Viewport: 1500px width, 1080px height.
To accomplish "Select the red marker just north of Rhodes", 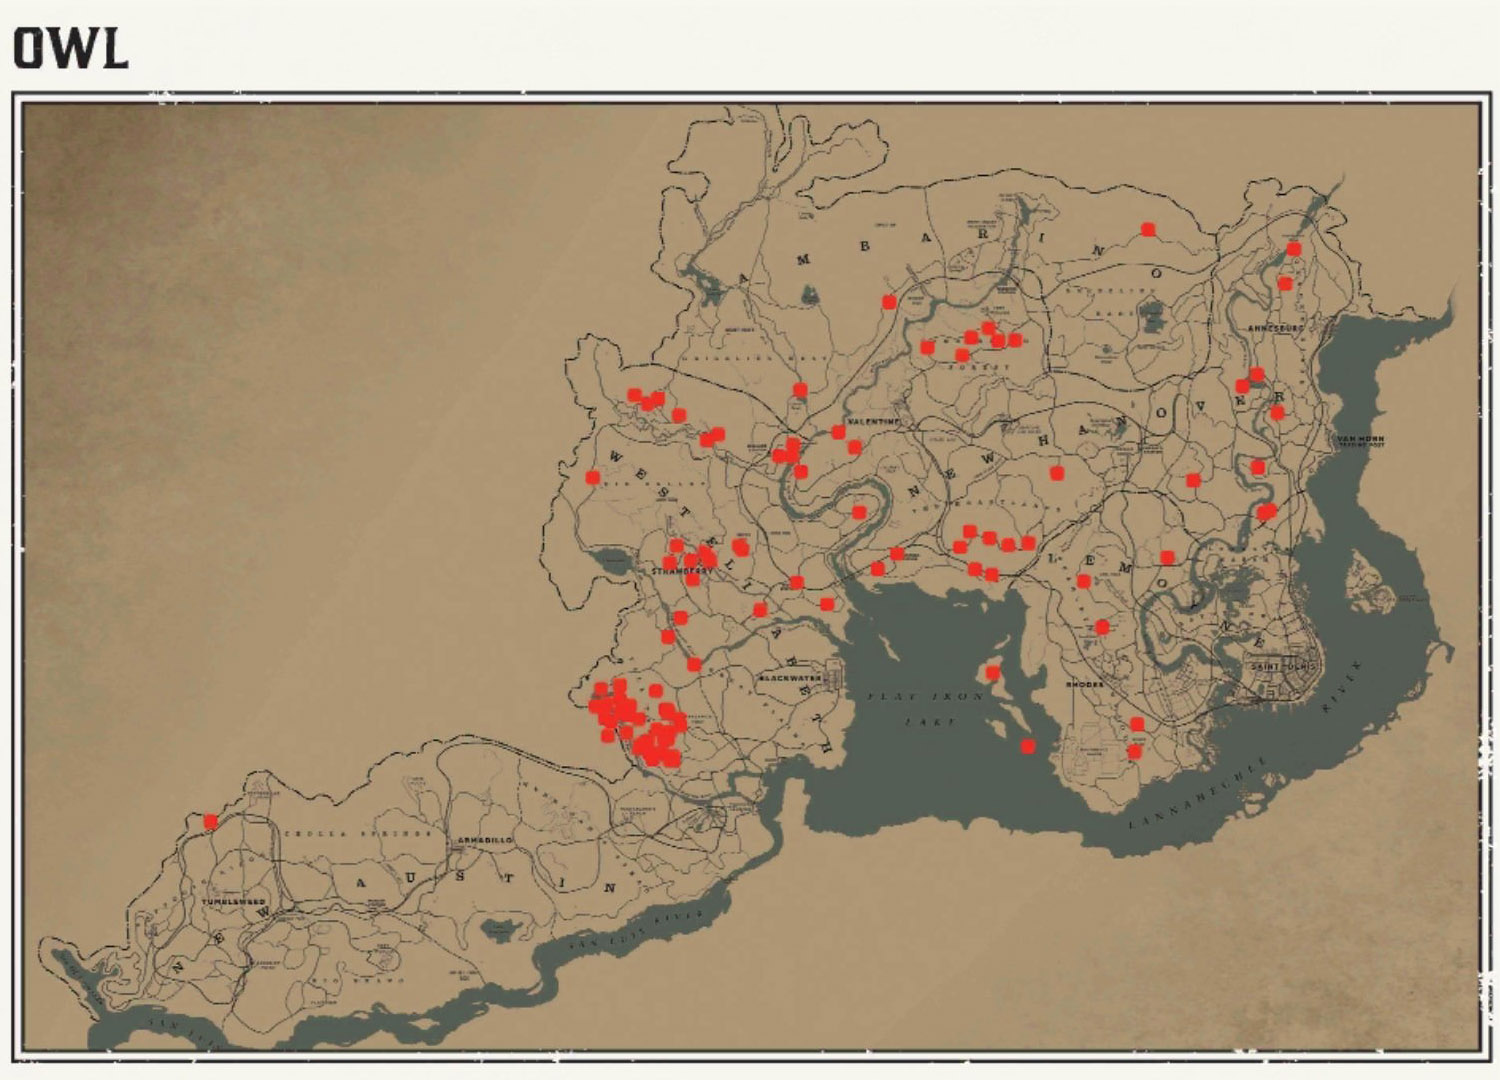I will [x=1102, y=627].
